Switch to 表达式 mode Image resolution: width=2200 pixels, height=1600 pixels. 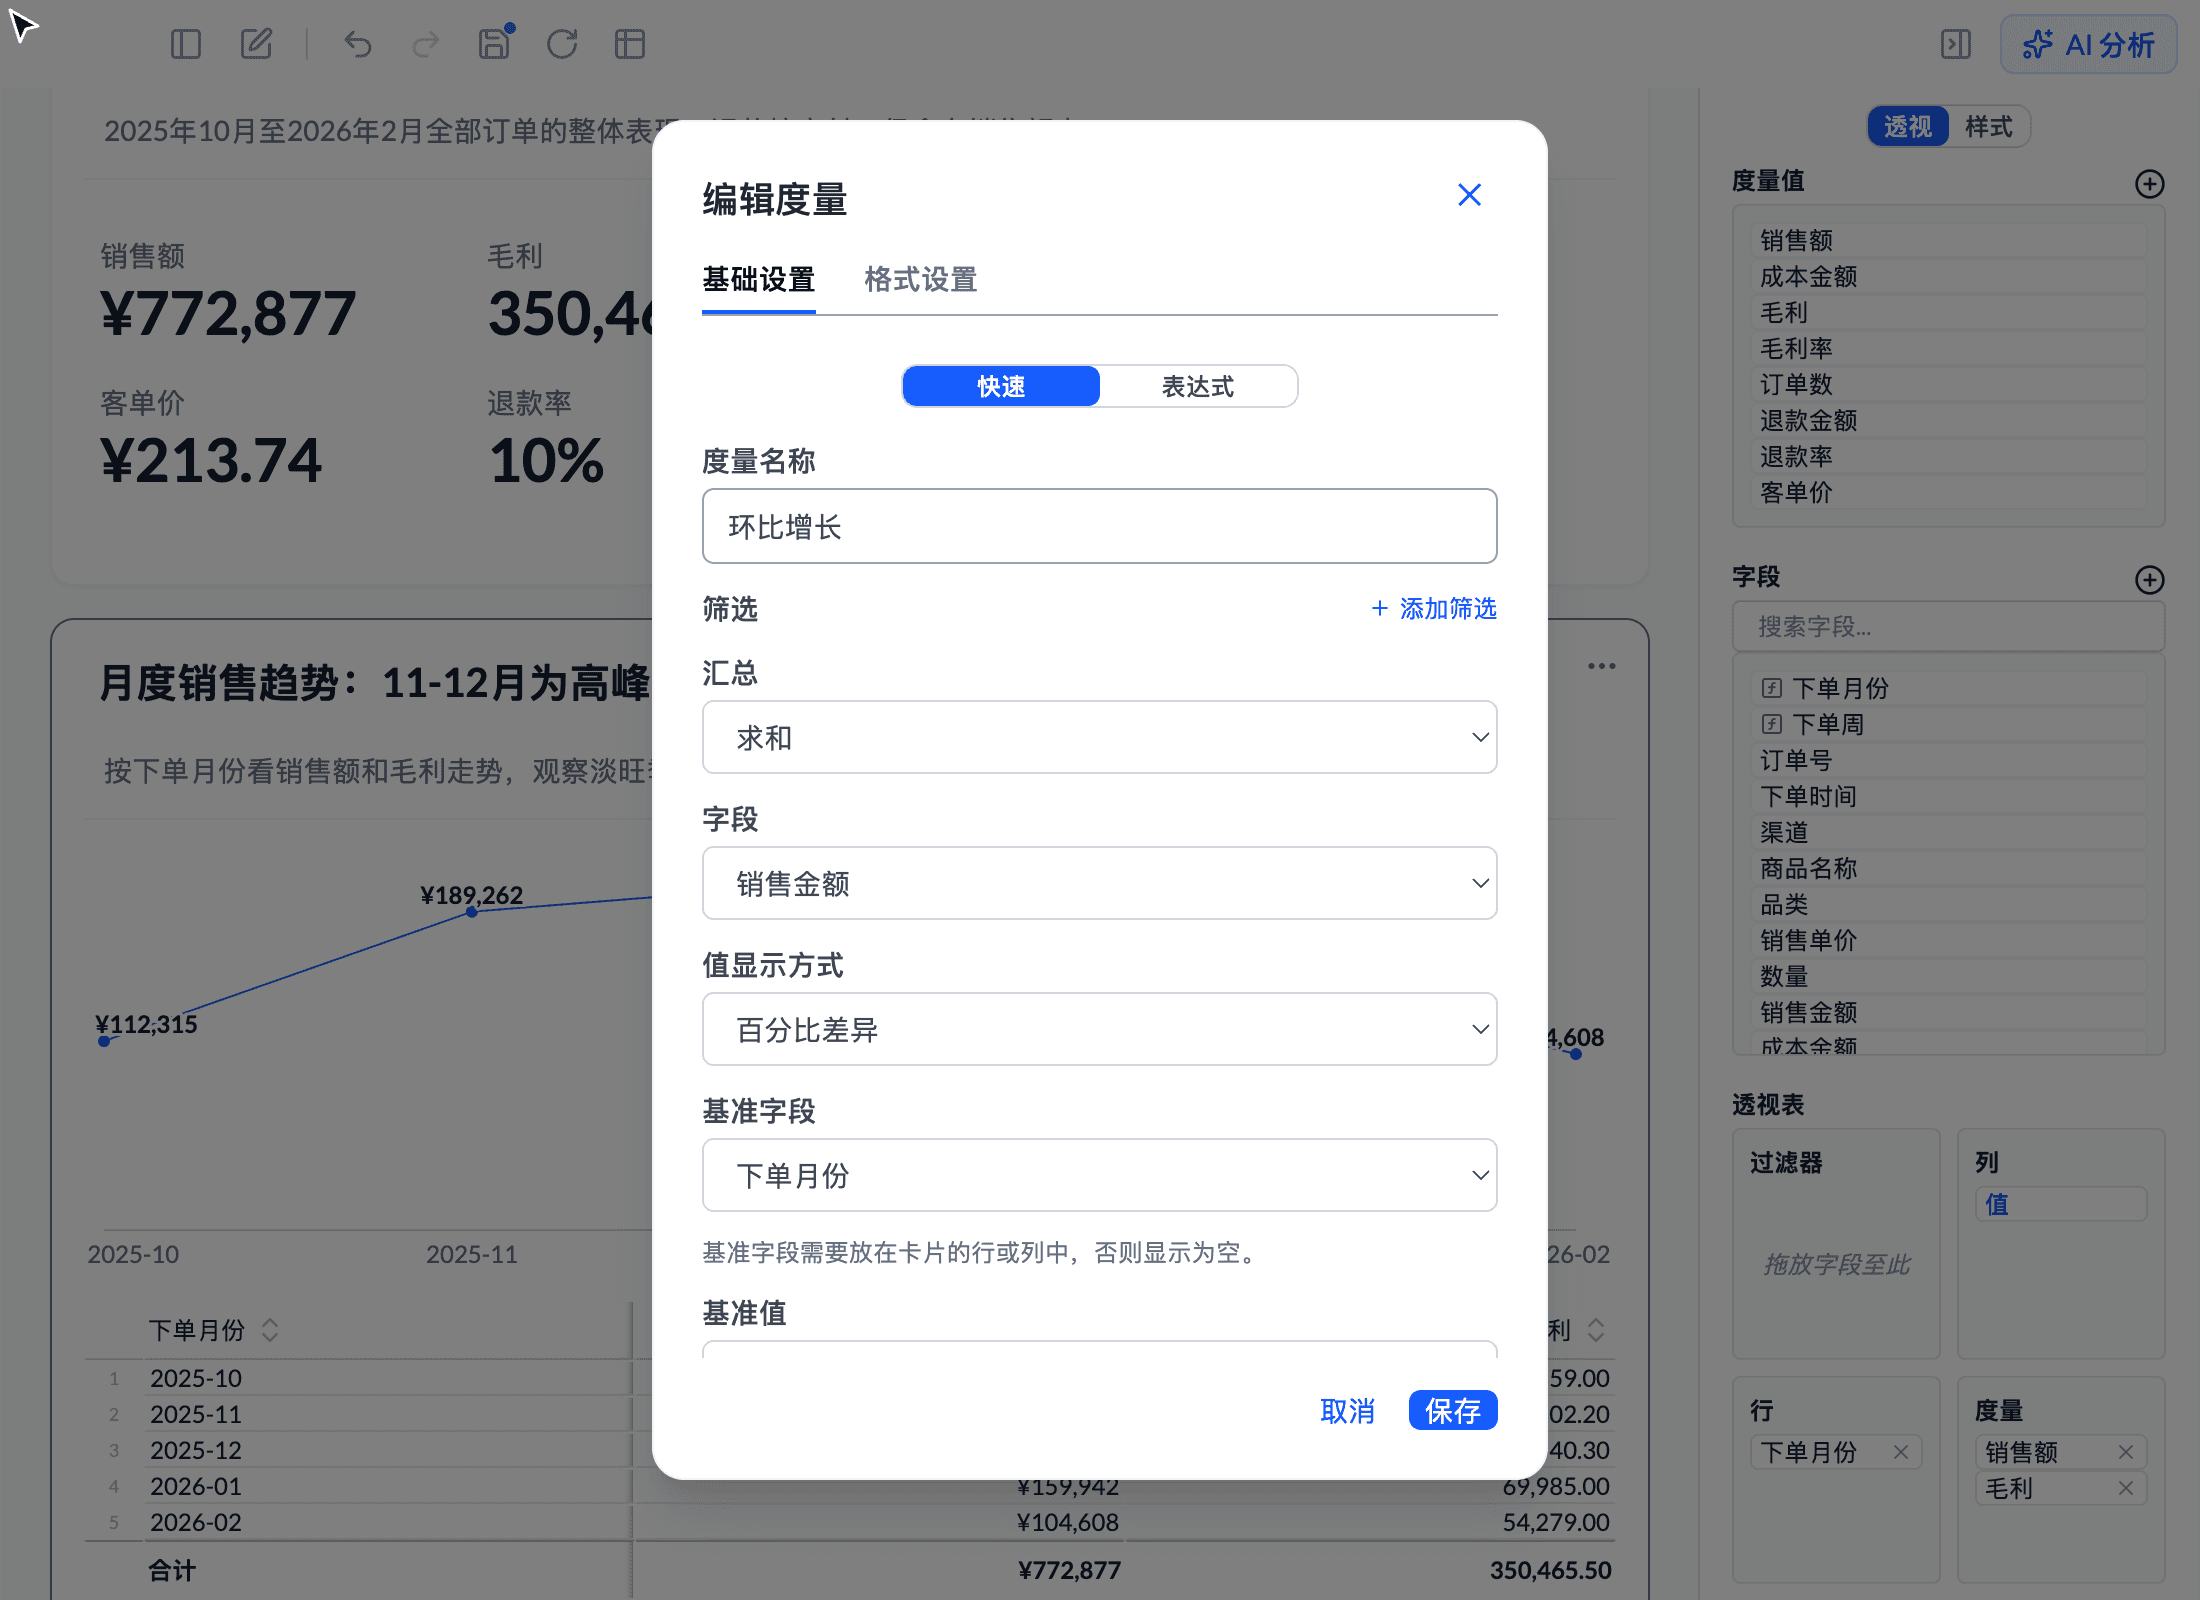[x=1198, y=386]
